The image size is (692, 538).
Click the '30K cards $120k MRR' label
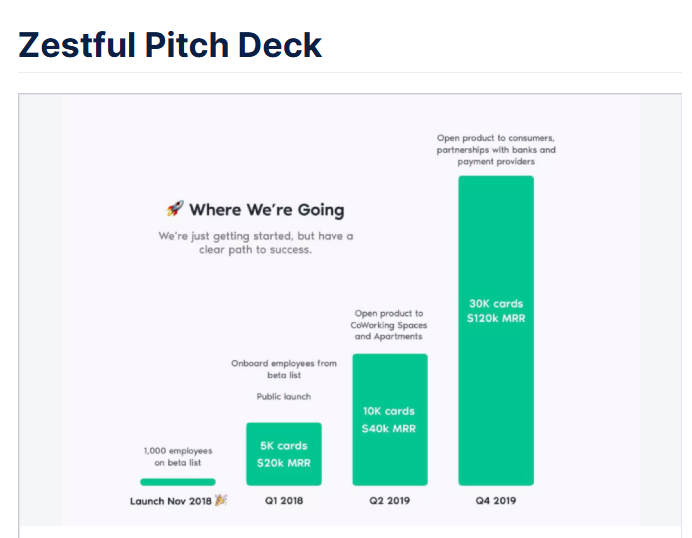point(496,311)
